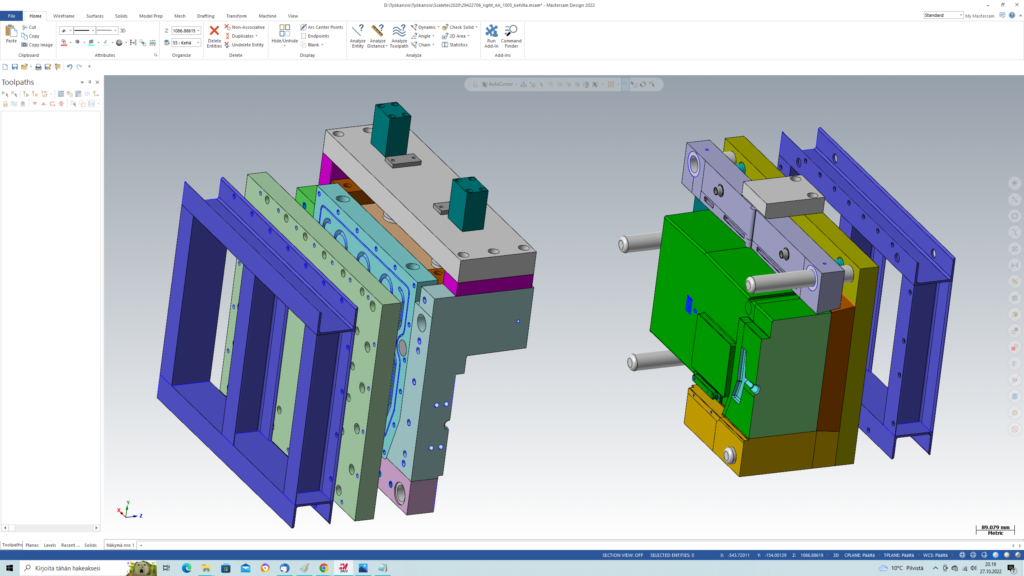Open the Solids ribbon tab
1024x576 pixels.
coord(120,16)
